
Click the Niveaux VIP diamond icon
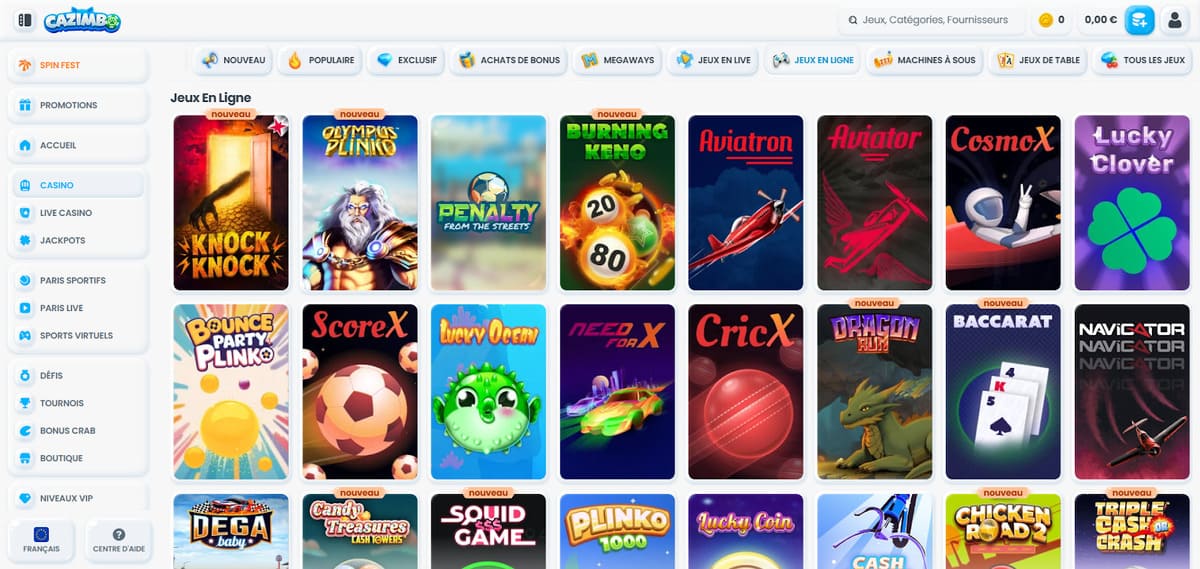[25, 498]
